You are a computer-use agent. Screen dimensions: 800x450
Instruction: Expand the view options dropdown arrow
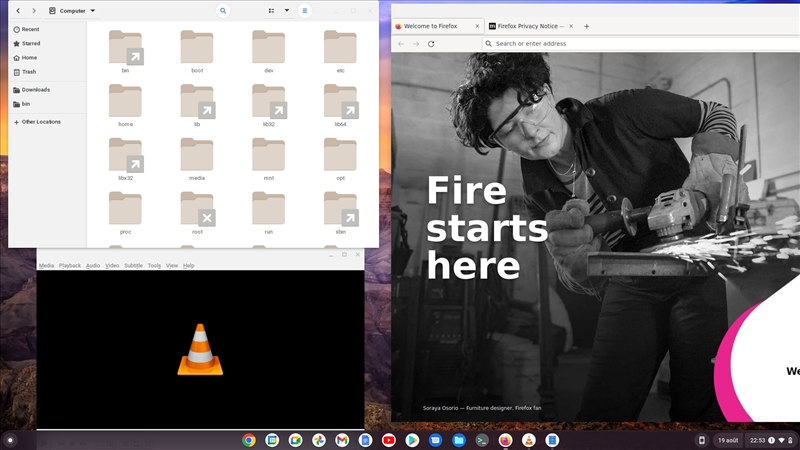tap(287, 11)
